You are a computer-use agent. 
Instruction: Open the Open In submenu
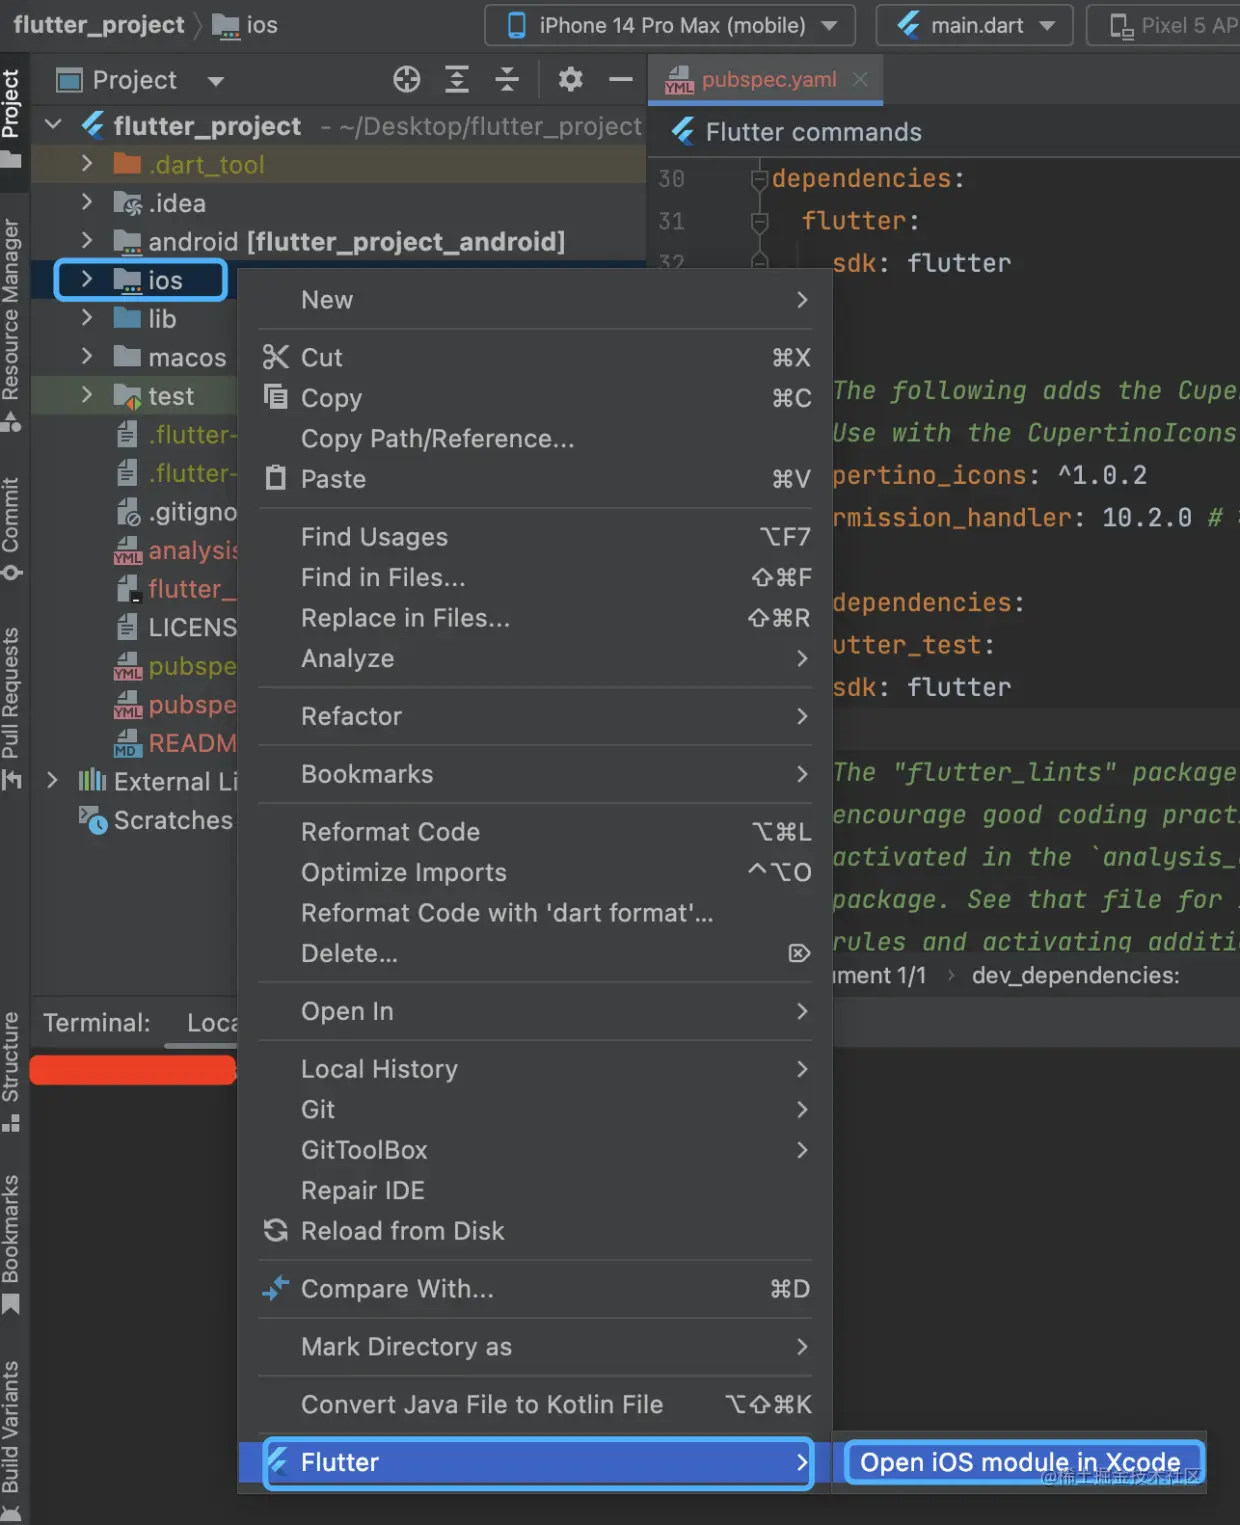(x=535, y=1011)
